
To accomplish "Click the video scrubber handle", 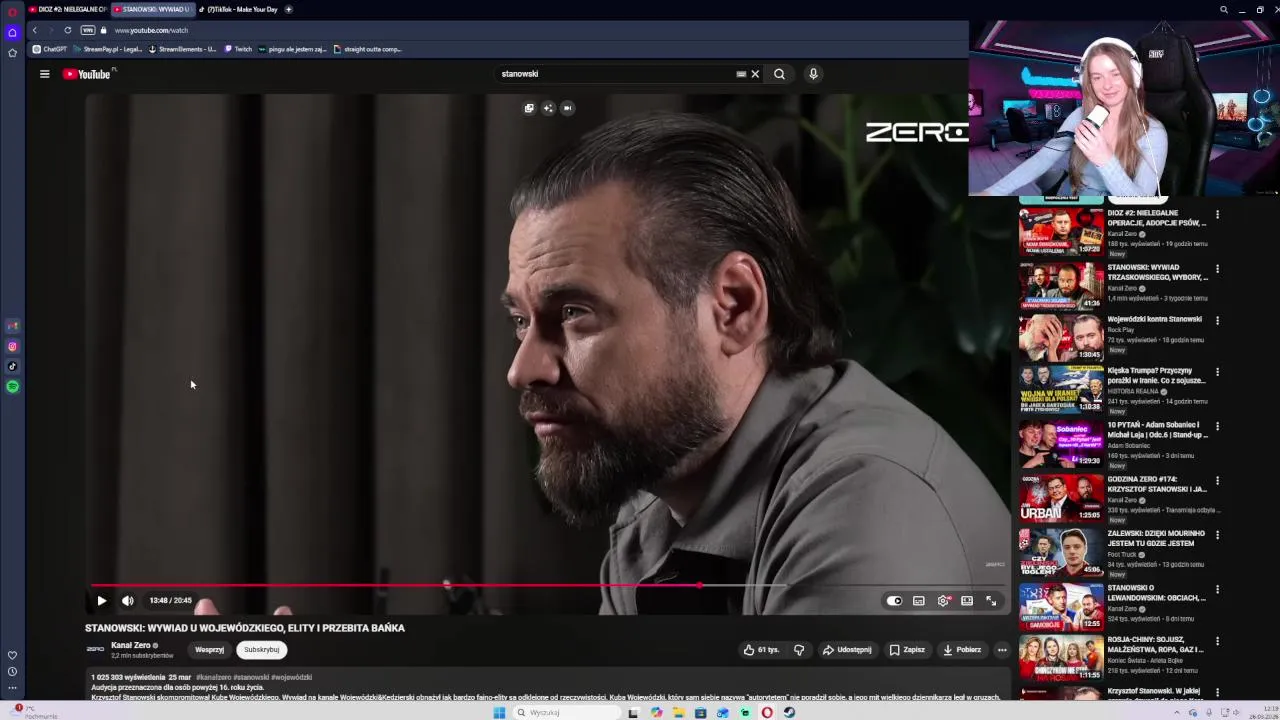I will click(700, 586).
